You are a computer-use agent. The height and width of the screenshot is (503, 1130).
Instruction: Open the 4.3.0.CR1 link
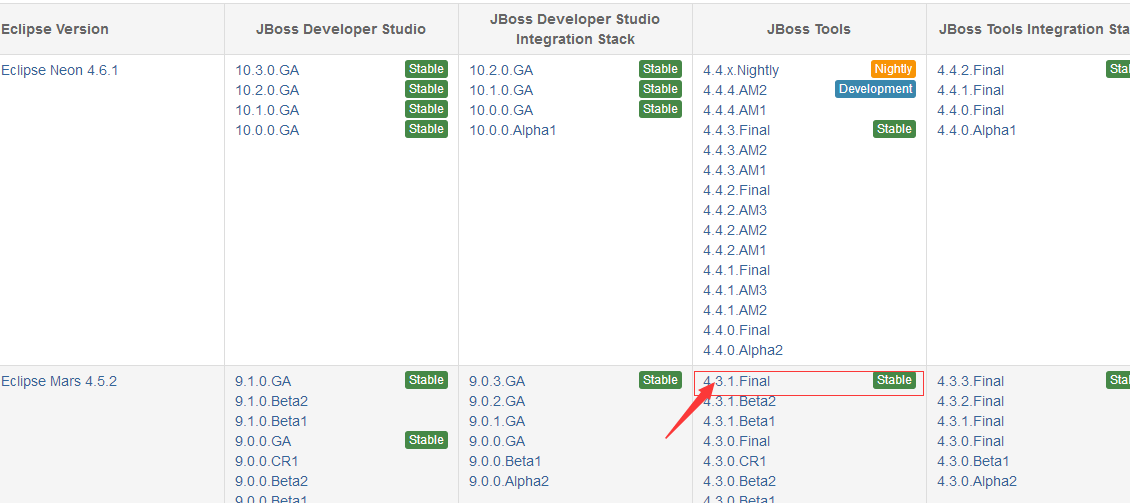(x=735, y=461)
